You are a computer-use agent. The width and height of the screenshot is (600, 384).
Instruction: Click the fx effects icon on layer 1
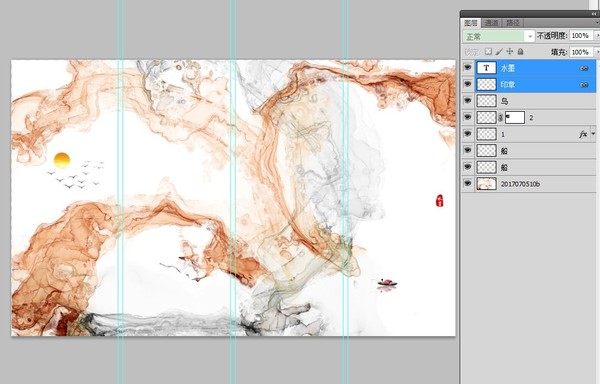[x=583, y=134]
